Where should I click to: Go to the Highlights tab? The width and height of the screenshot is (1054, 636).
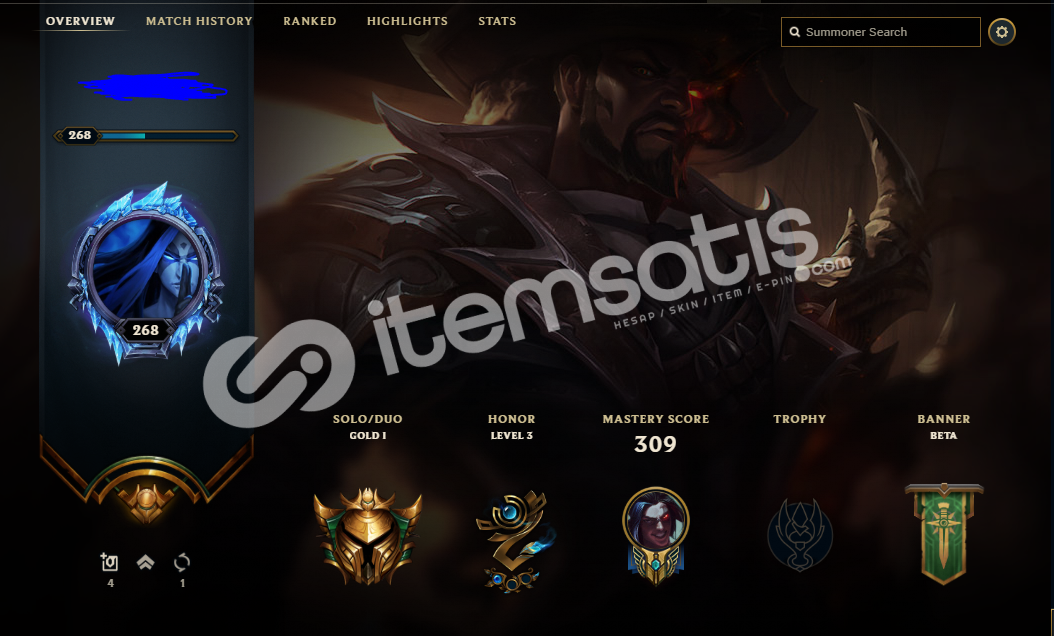(407, 21)
